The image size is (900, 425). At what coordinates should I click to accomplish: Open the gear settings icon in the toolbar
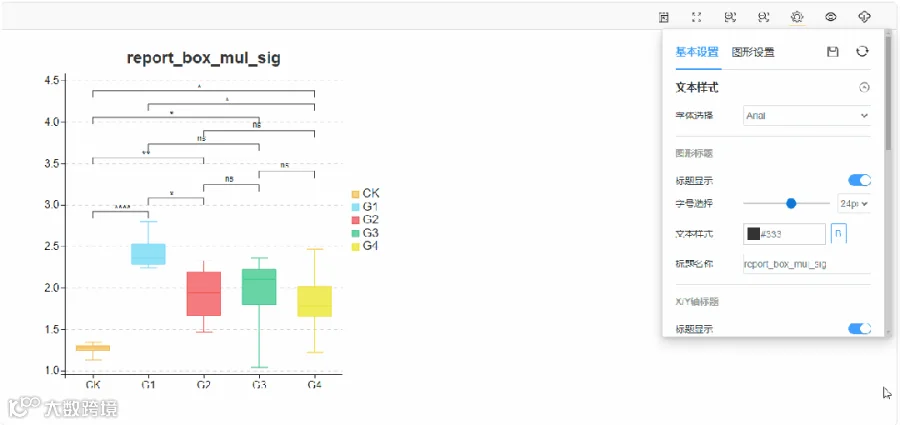pos(797,17)
